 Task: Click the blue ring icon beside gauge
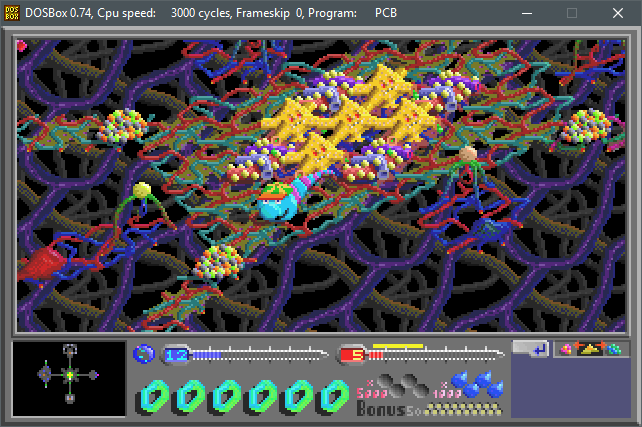click(144, 354)
